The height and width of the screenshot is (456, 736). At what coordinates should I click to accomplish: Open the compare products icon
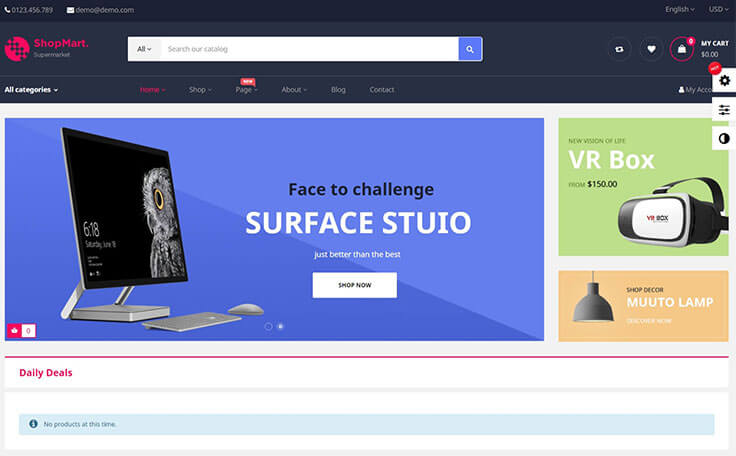coord(619,49)
